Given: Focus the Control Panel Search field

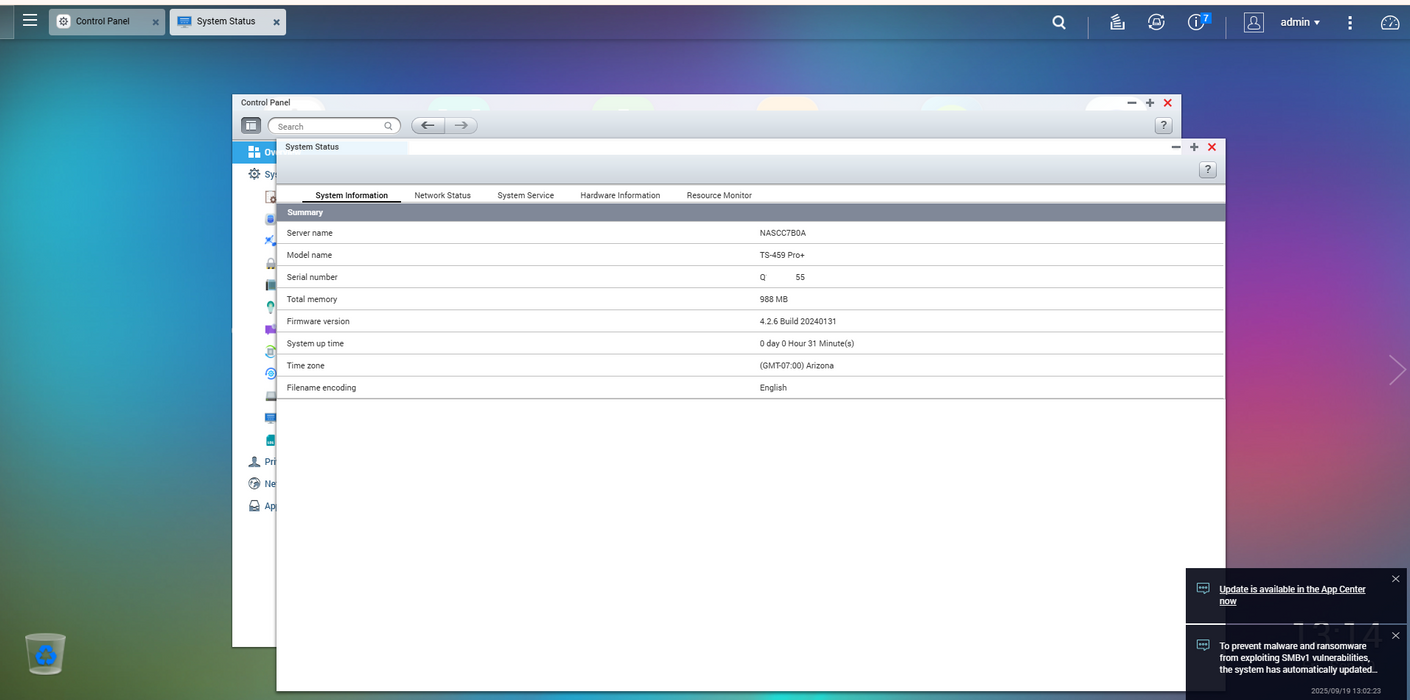Looking at the screenshot, I should coord(334,126).
